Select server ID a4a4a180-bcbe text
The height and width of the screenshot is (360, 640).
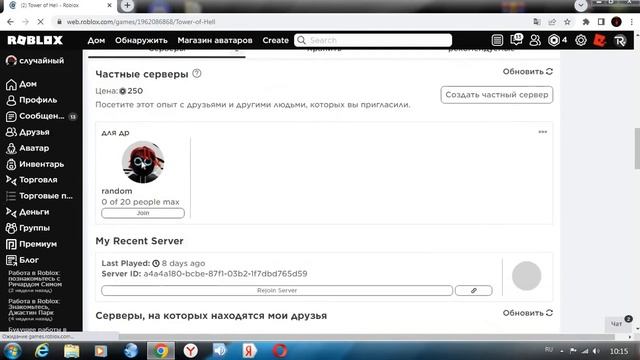tap(225, 273)
